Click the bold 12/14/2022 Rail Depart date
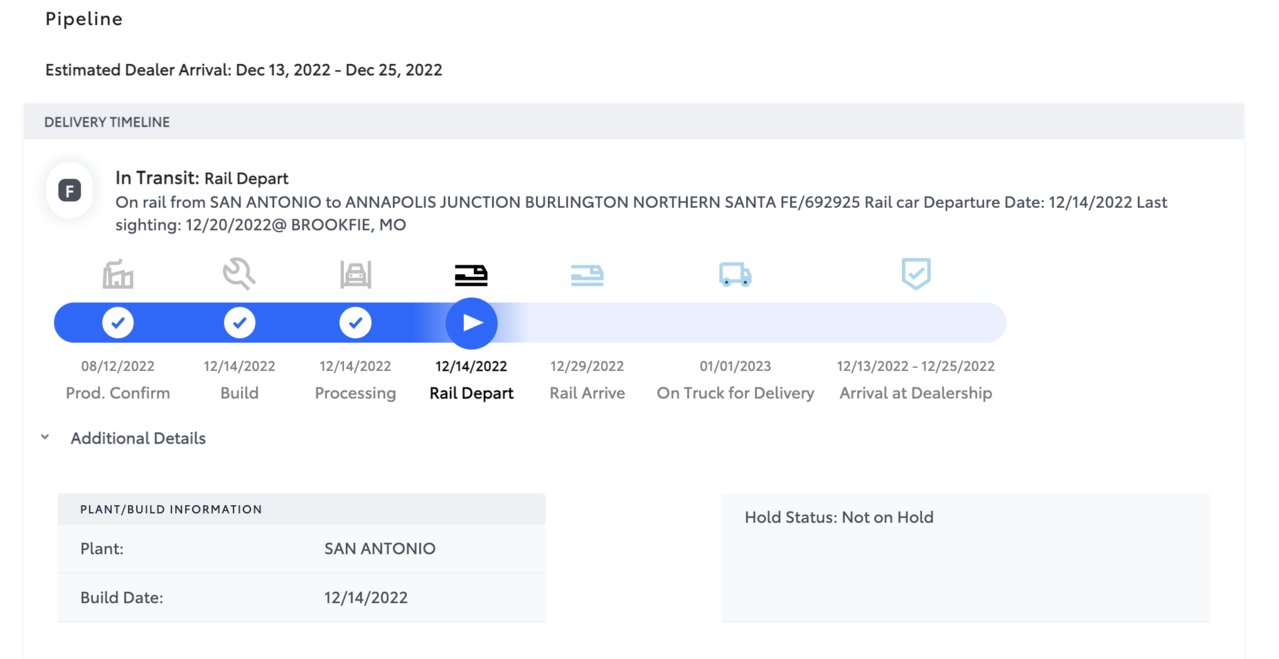 (x=472, y=366)
